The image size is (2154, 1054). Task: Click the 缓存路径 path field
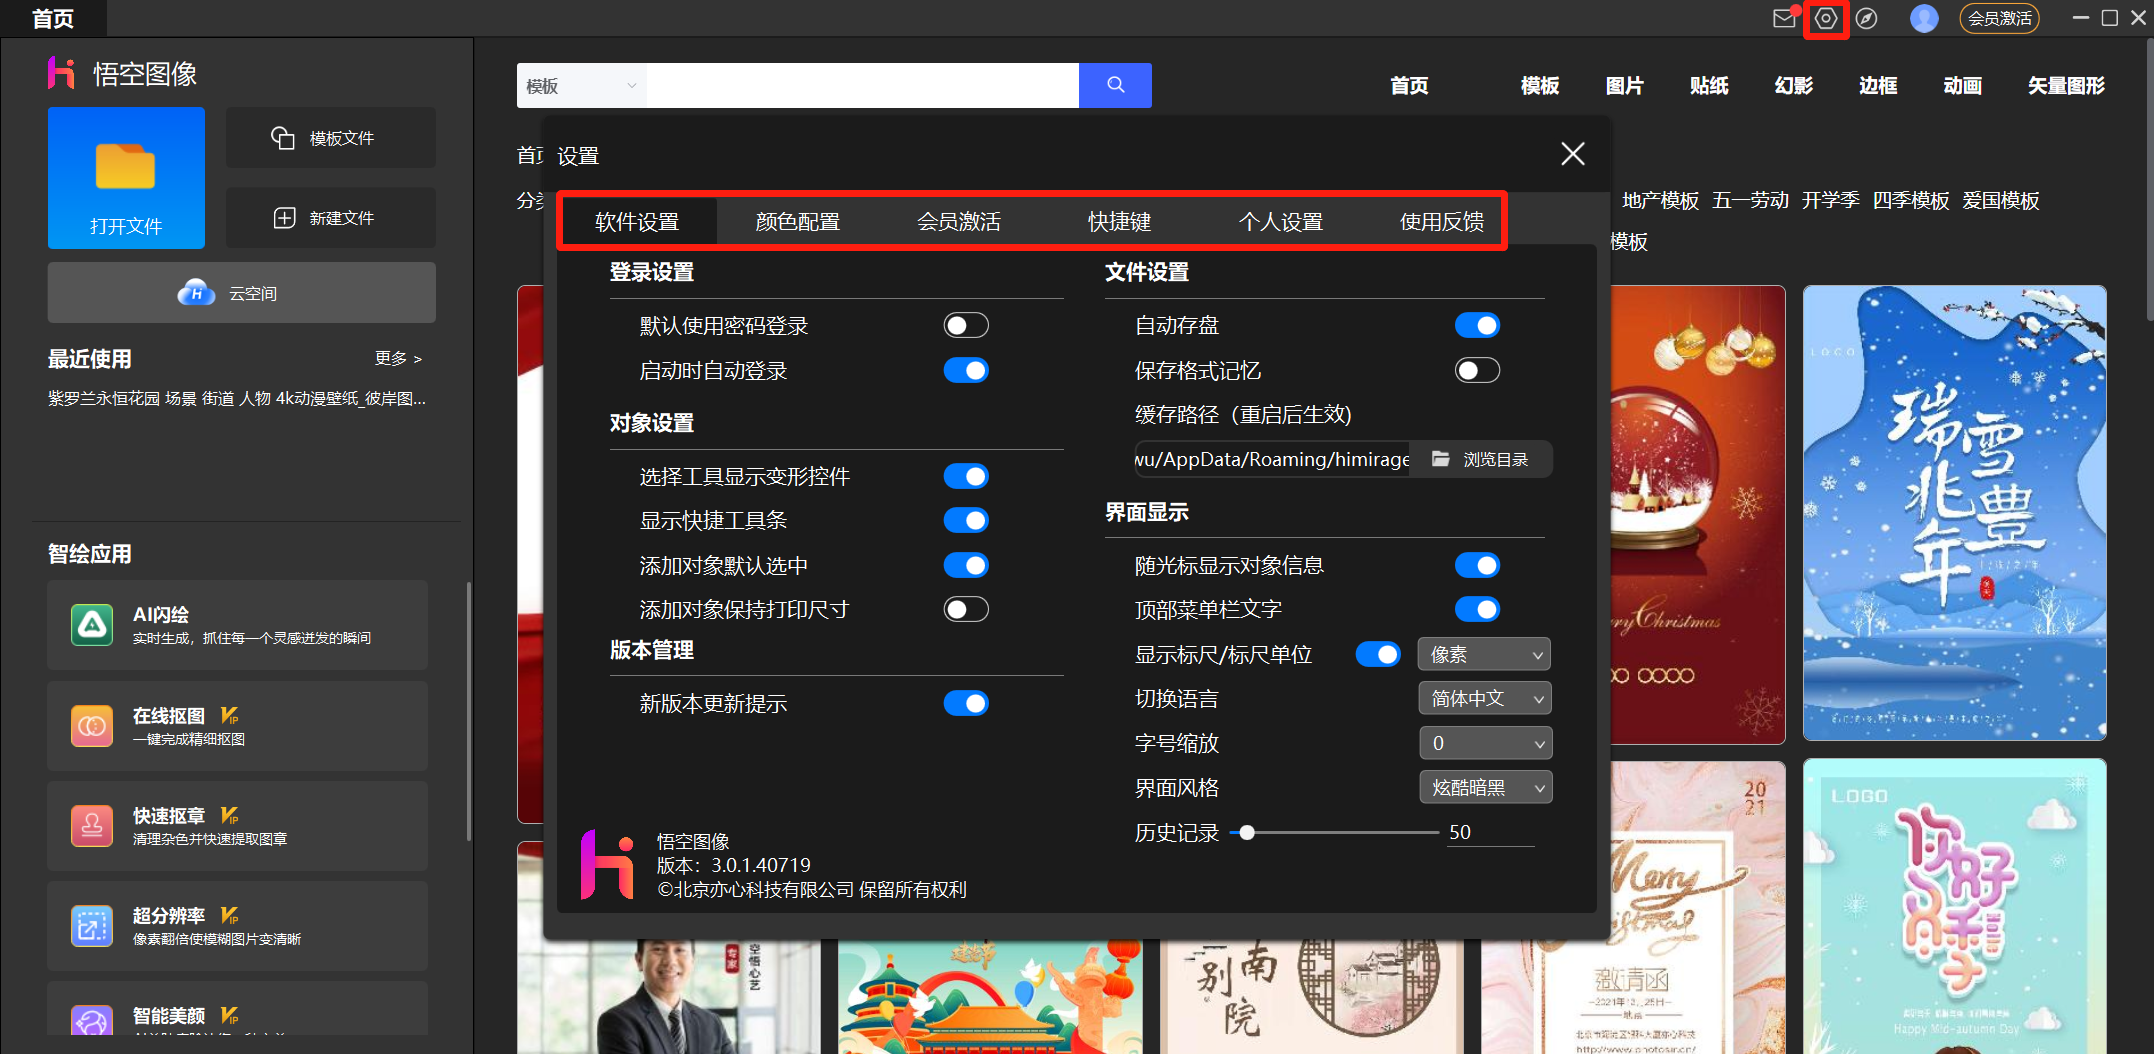(1271, 459)
